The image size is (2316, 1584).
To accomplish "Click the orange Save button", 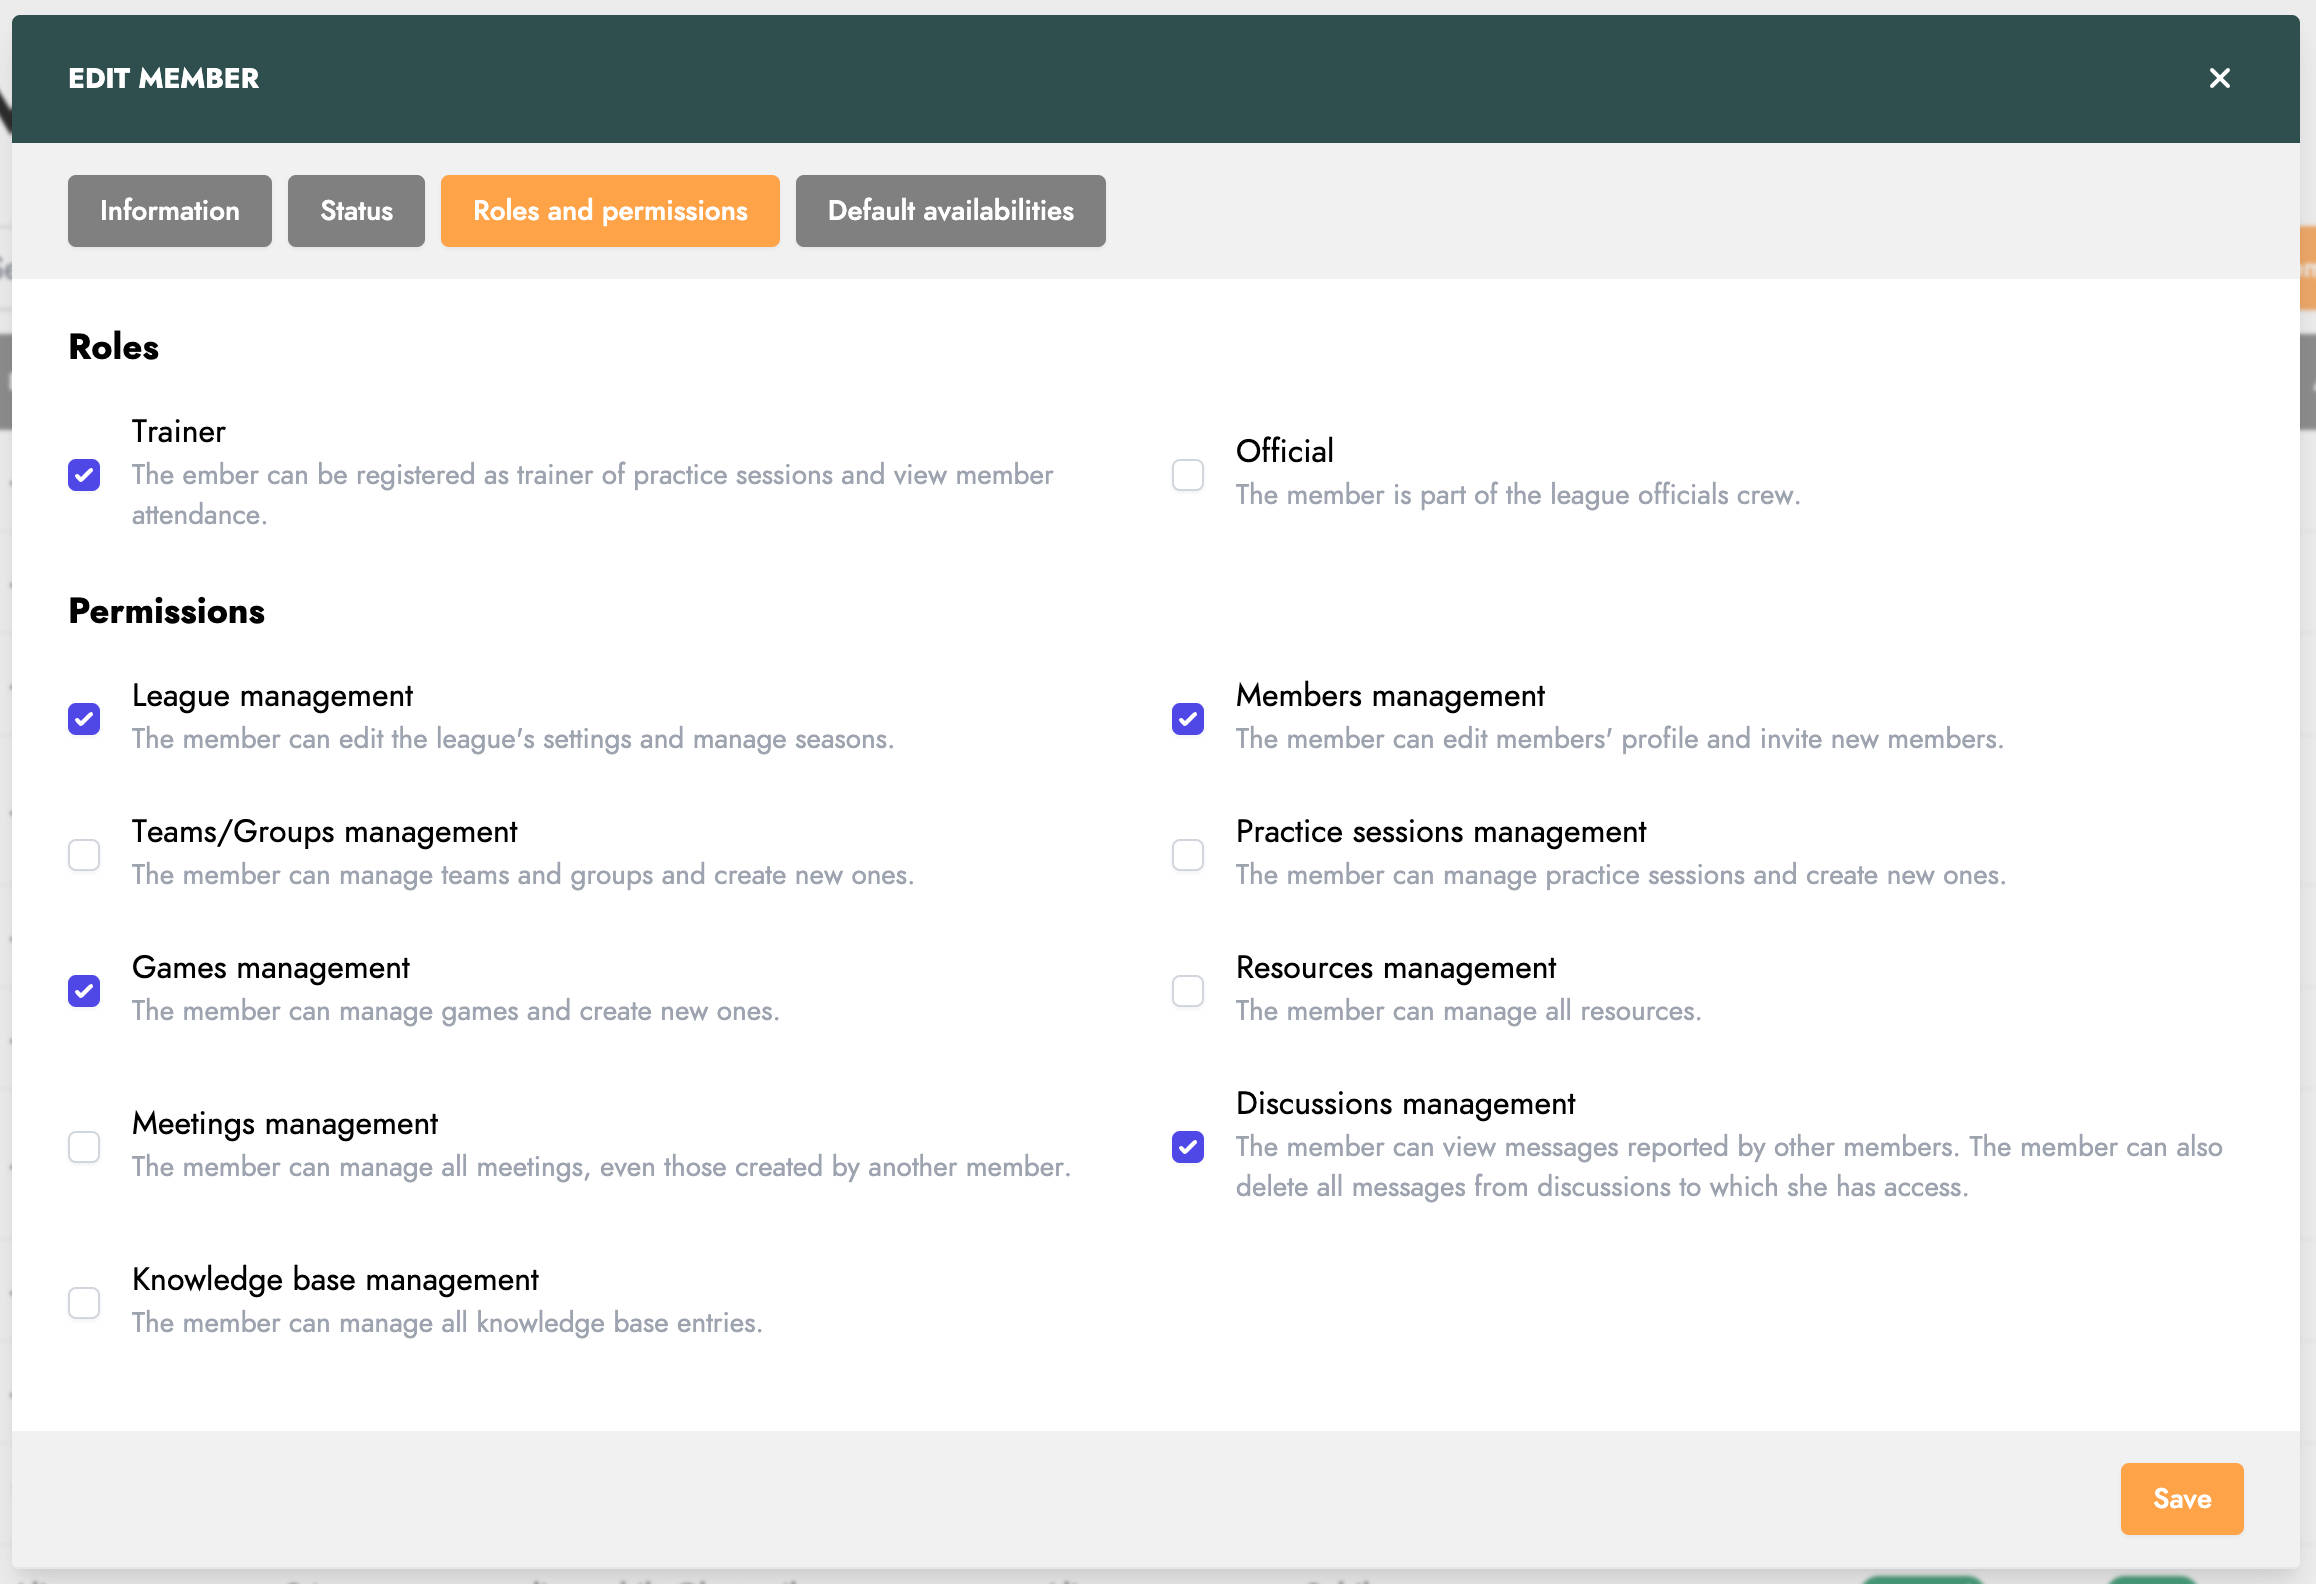I will [x=2181, y=1499].
